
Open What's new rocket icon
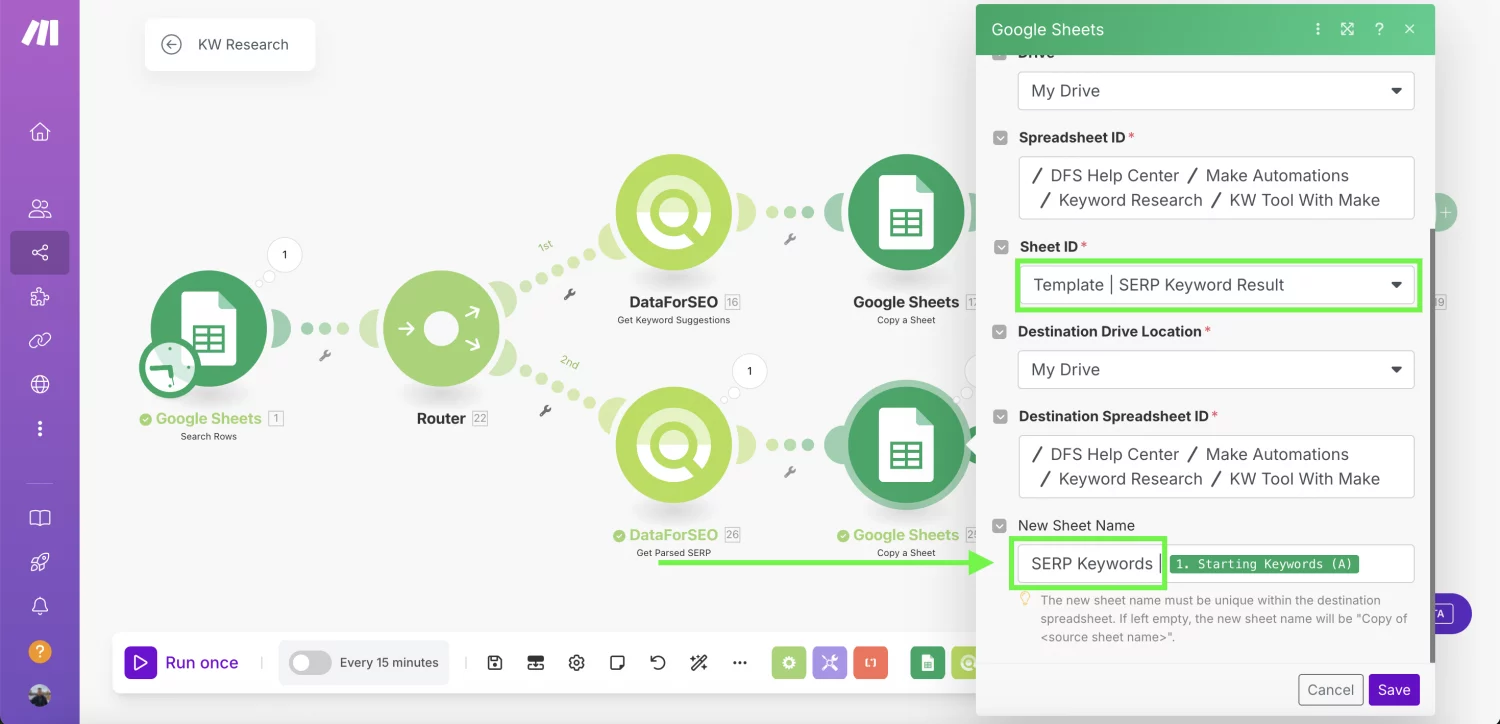40,562
